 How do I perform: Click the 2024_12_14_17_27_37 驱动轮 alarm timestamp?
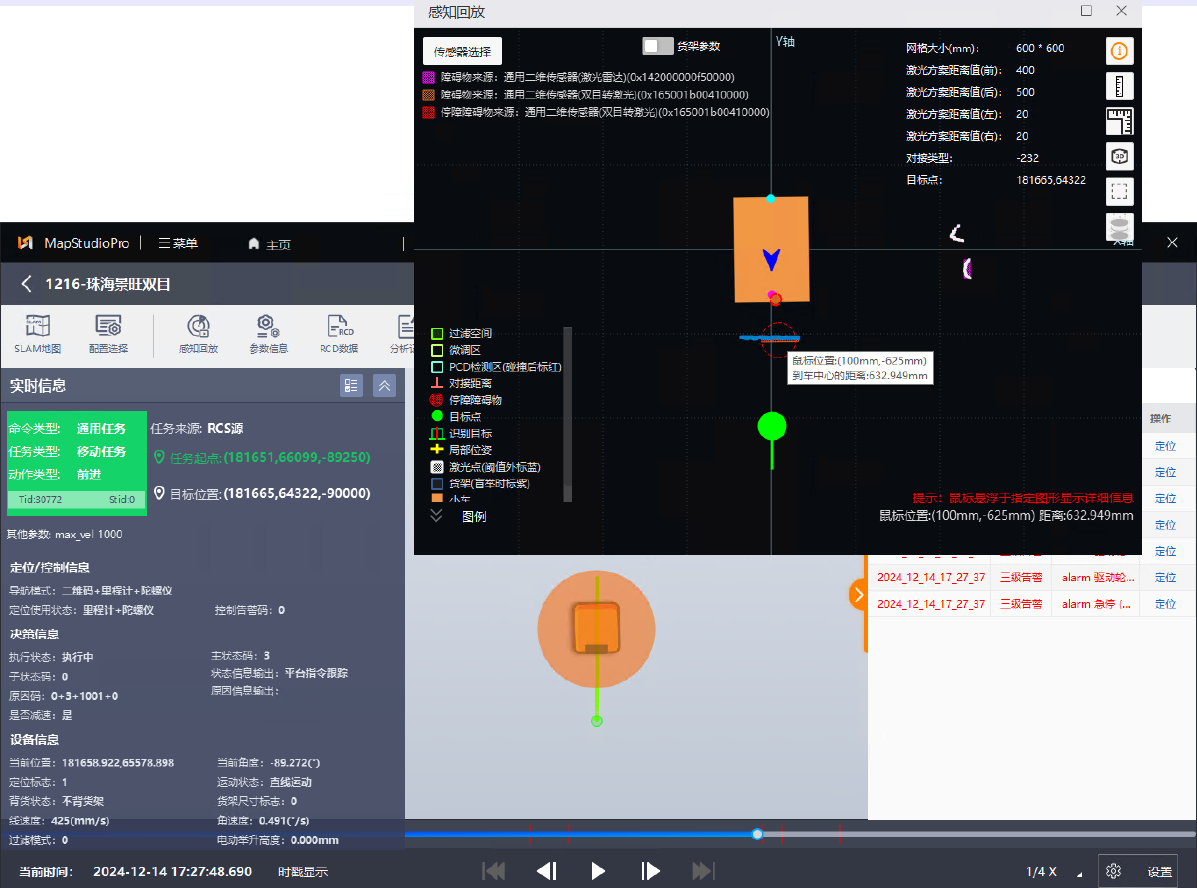point(931,578)
